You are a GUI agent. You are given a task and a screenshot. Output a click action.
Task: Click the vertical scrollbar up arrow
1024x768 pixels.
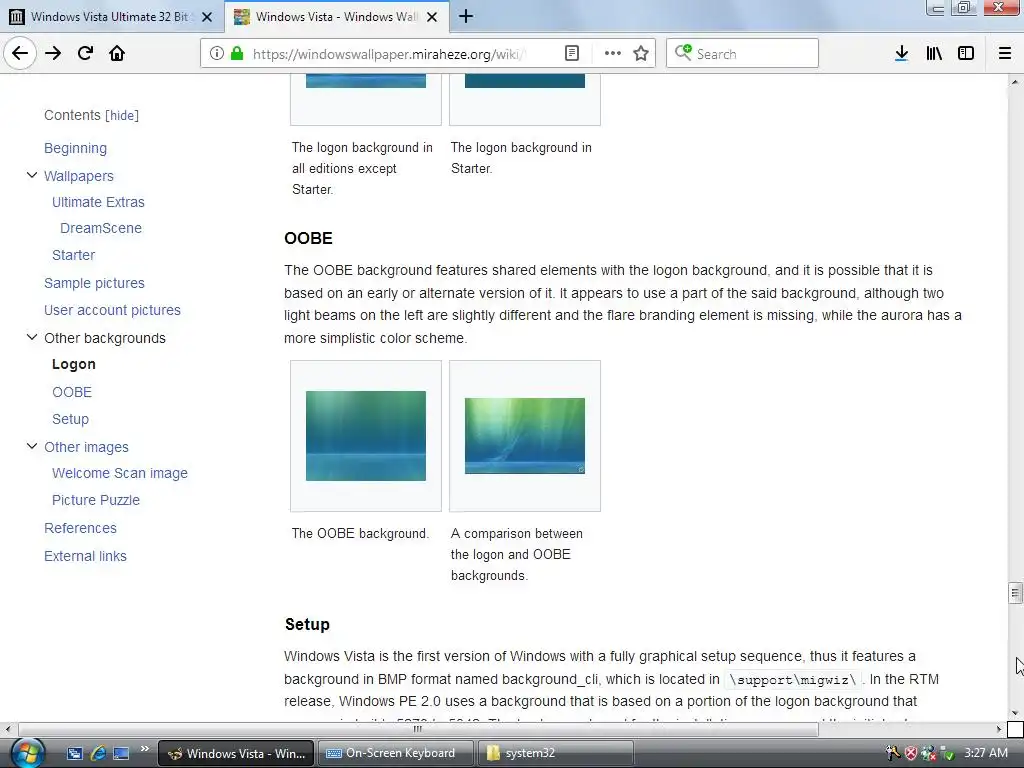1015,82
